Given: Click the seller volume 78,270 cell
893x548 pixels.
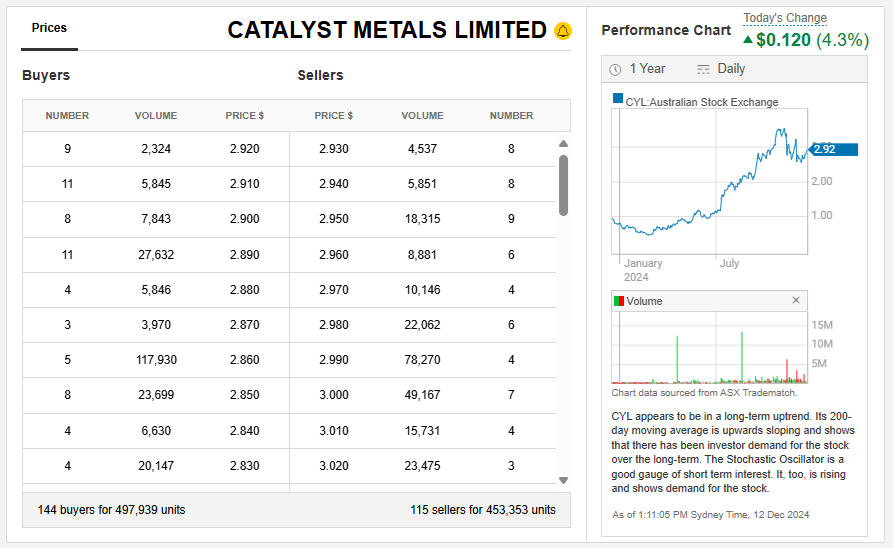Looking at the screenshot, I should pos(422,359).
